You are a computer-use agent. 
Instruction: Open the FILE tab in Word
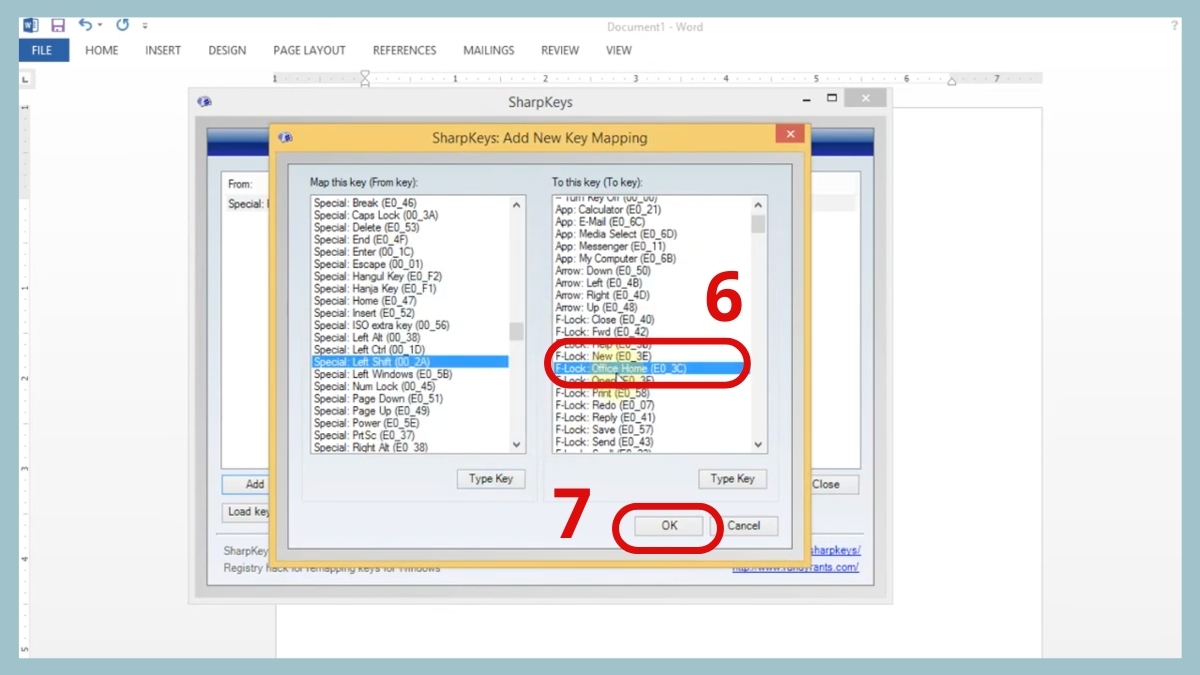[x=42, y=50]
